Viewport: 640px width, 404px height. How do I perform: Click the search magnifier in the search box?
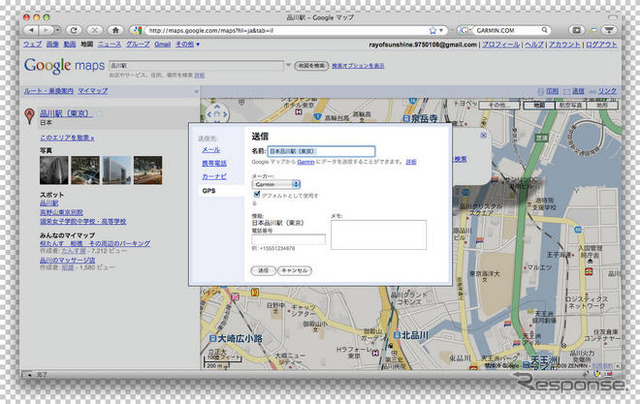click(x=544, y=30)
